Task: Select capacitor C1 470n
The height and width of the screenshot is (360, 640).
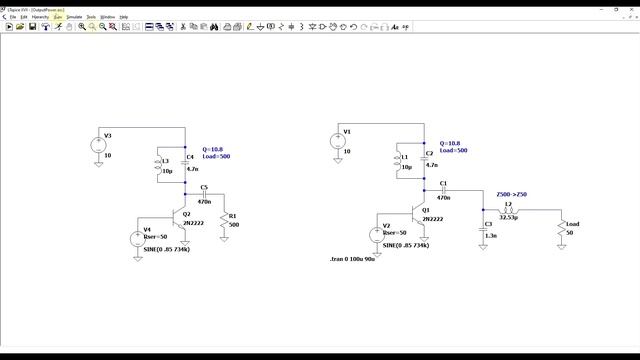Action: pos(444,191)
